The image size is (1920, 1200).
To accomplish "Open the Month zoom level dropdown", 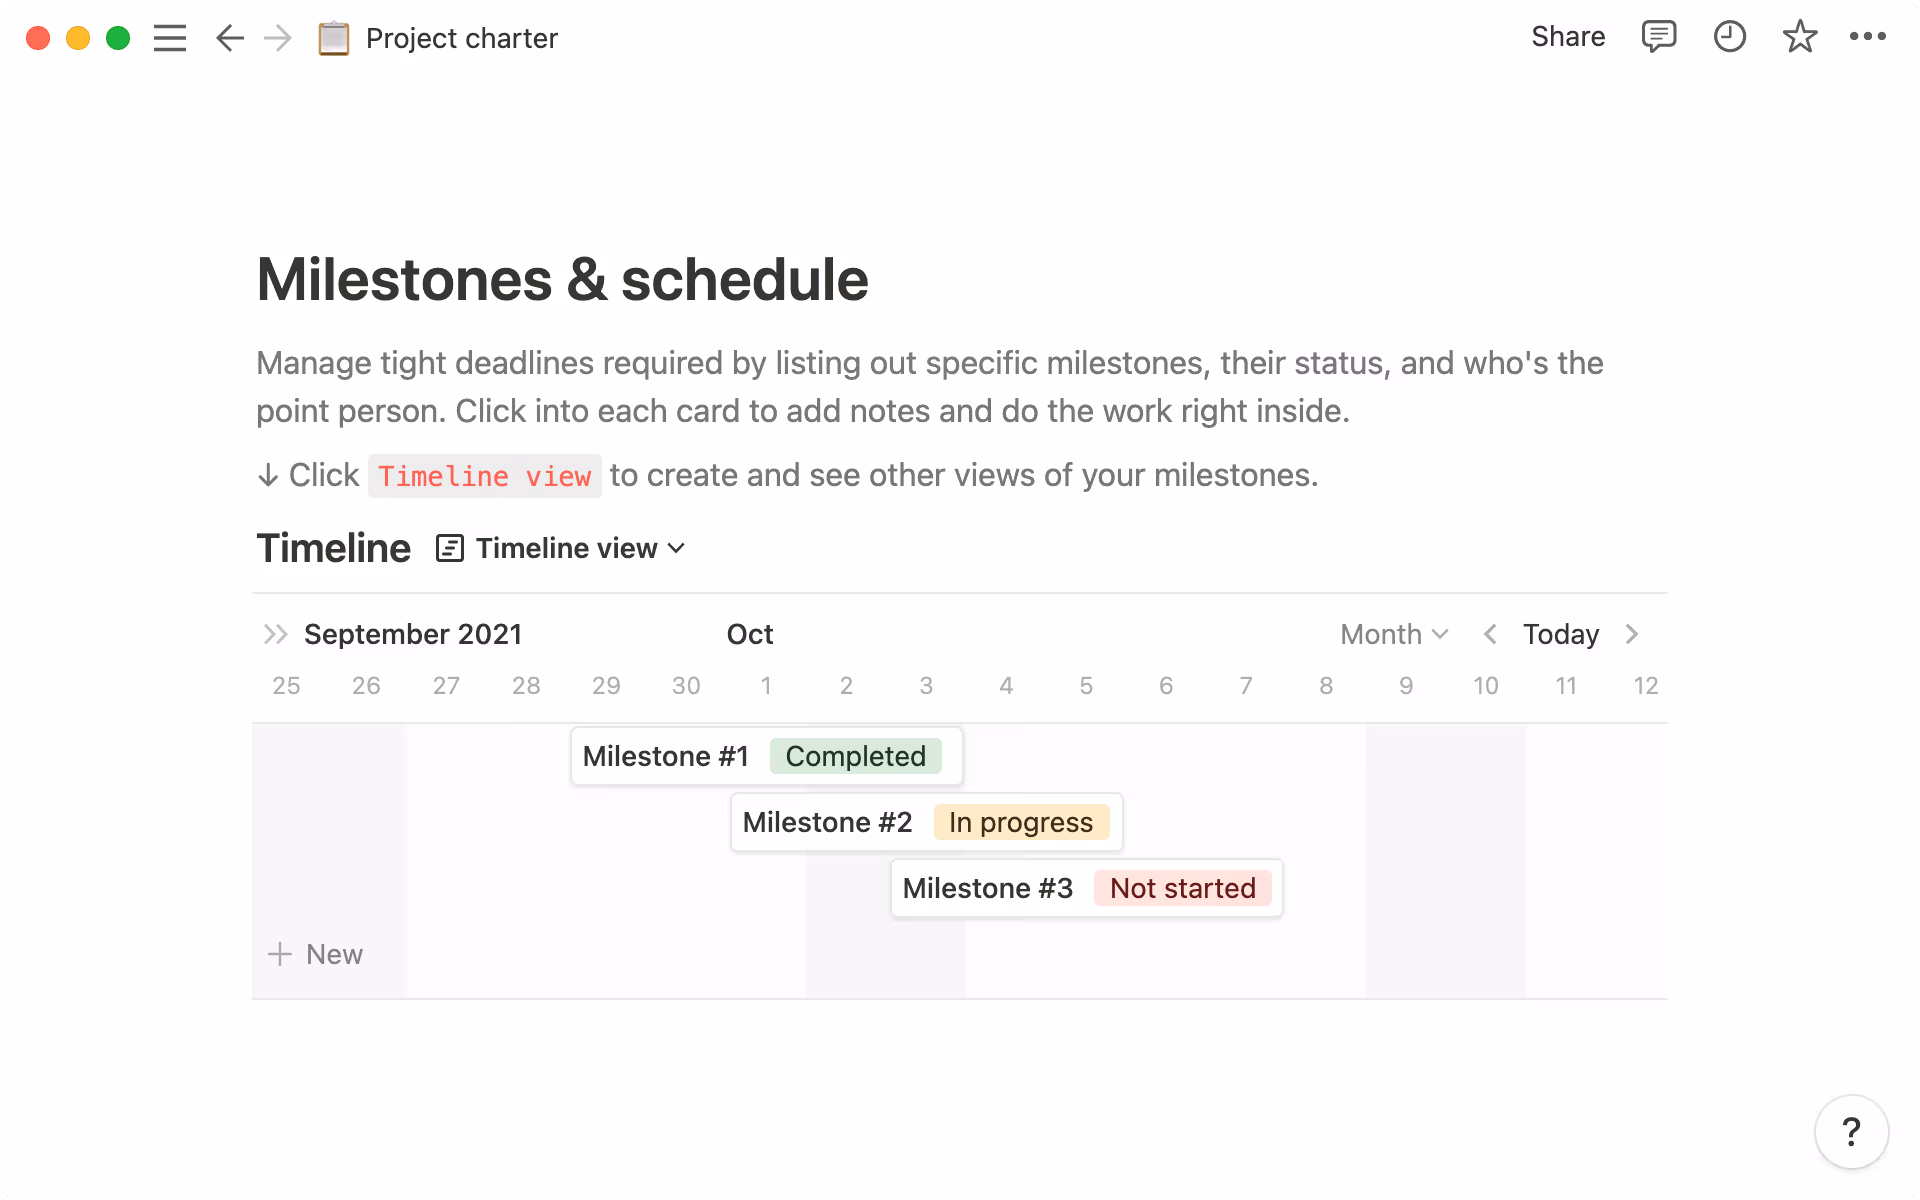I will [x=1393, y=634].
